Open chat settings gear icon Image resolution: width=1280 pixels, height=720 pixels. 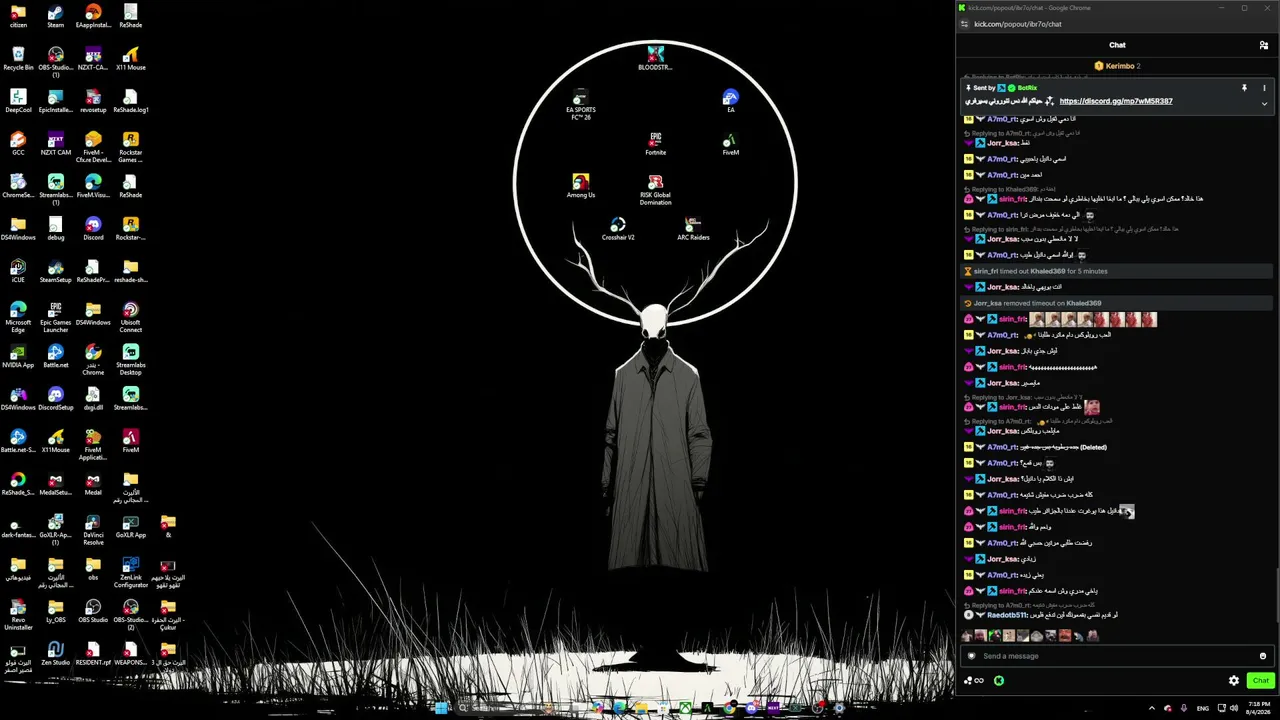click(1234, 681)
